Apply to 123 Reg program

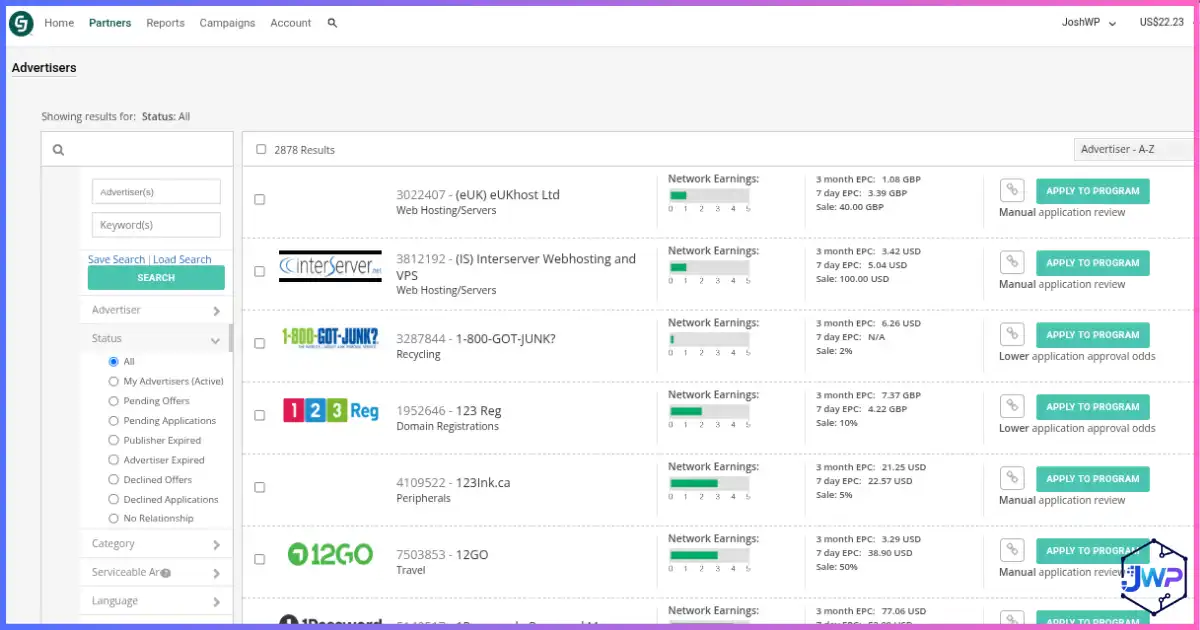pyautogui.click(x=1093, y=407)
